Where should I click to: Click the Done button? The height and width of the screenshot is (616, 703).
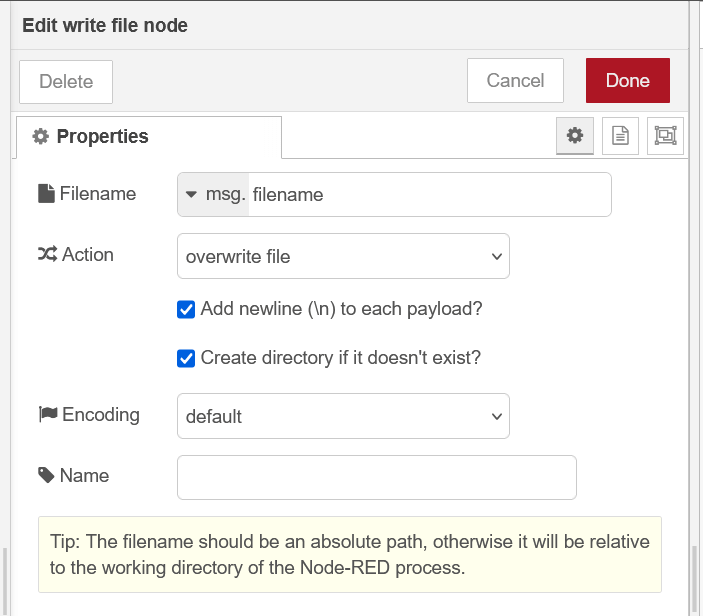[628, 80]
